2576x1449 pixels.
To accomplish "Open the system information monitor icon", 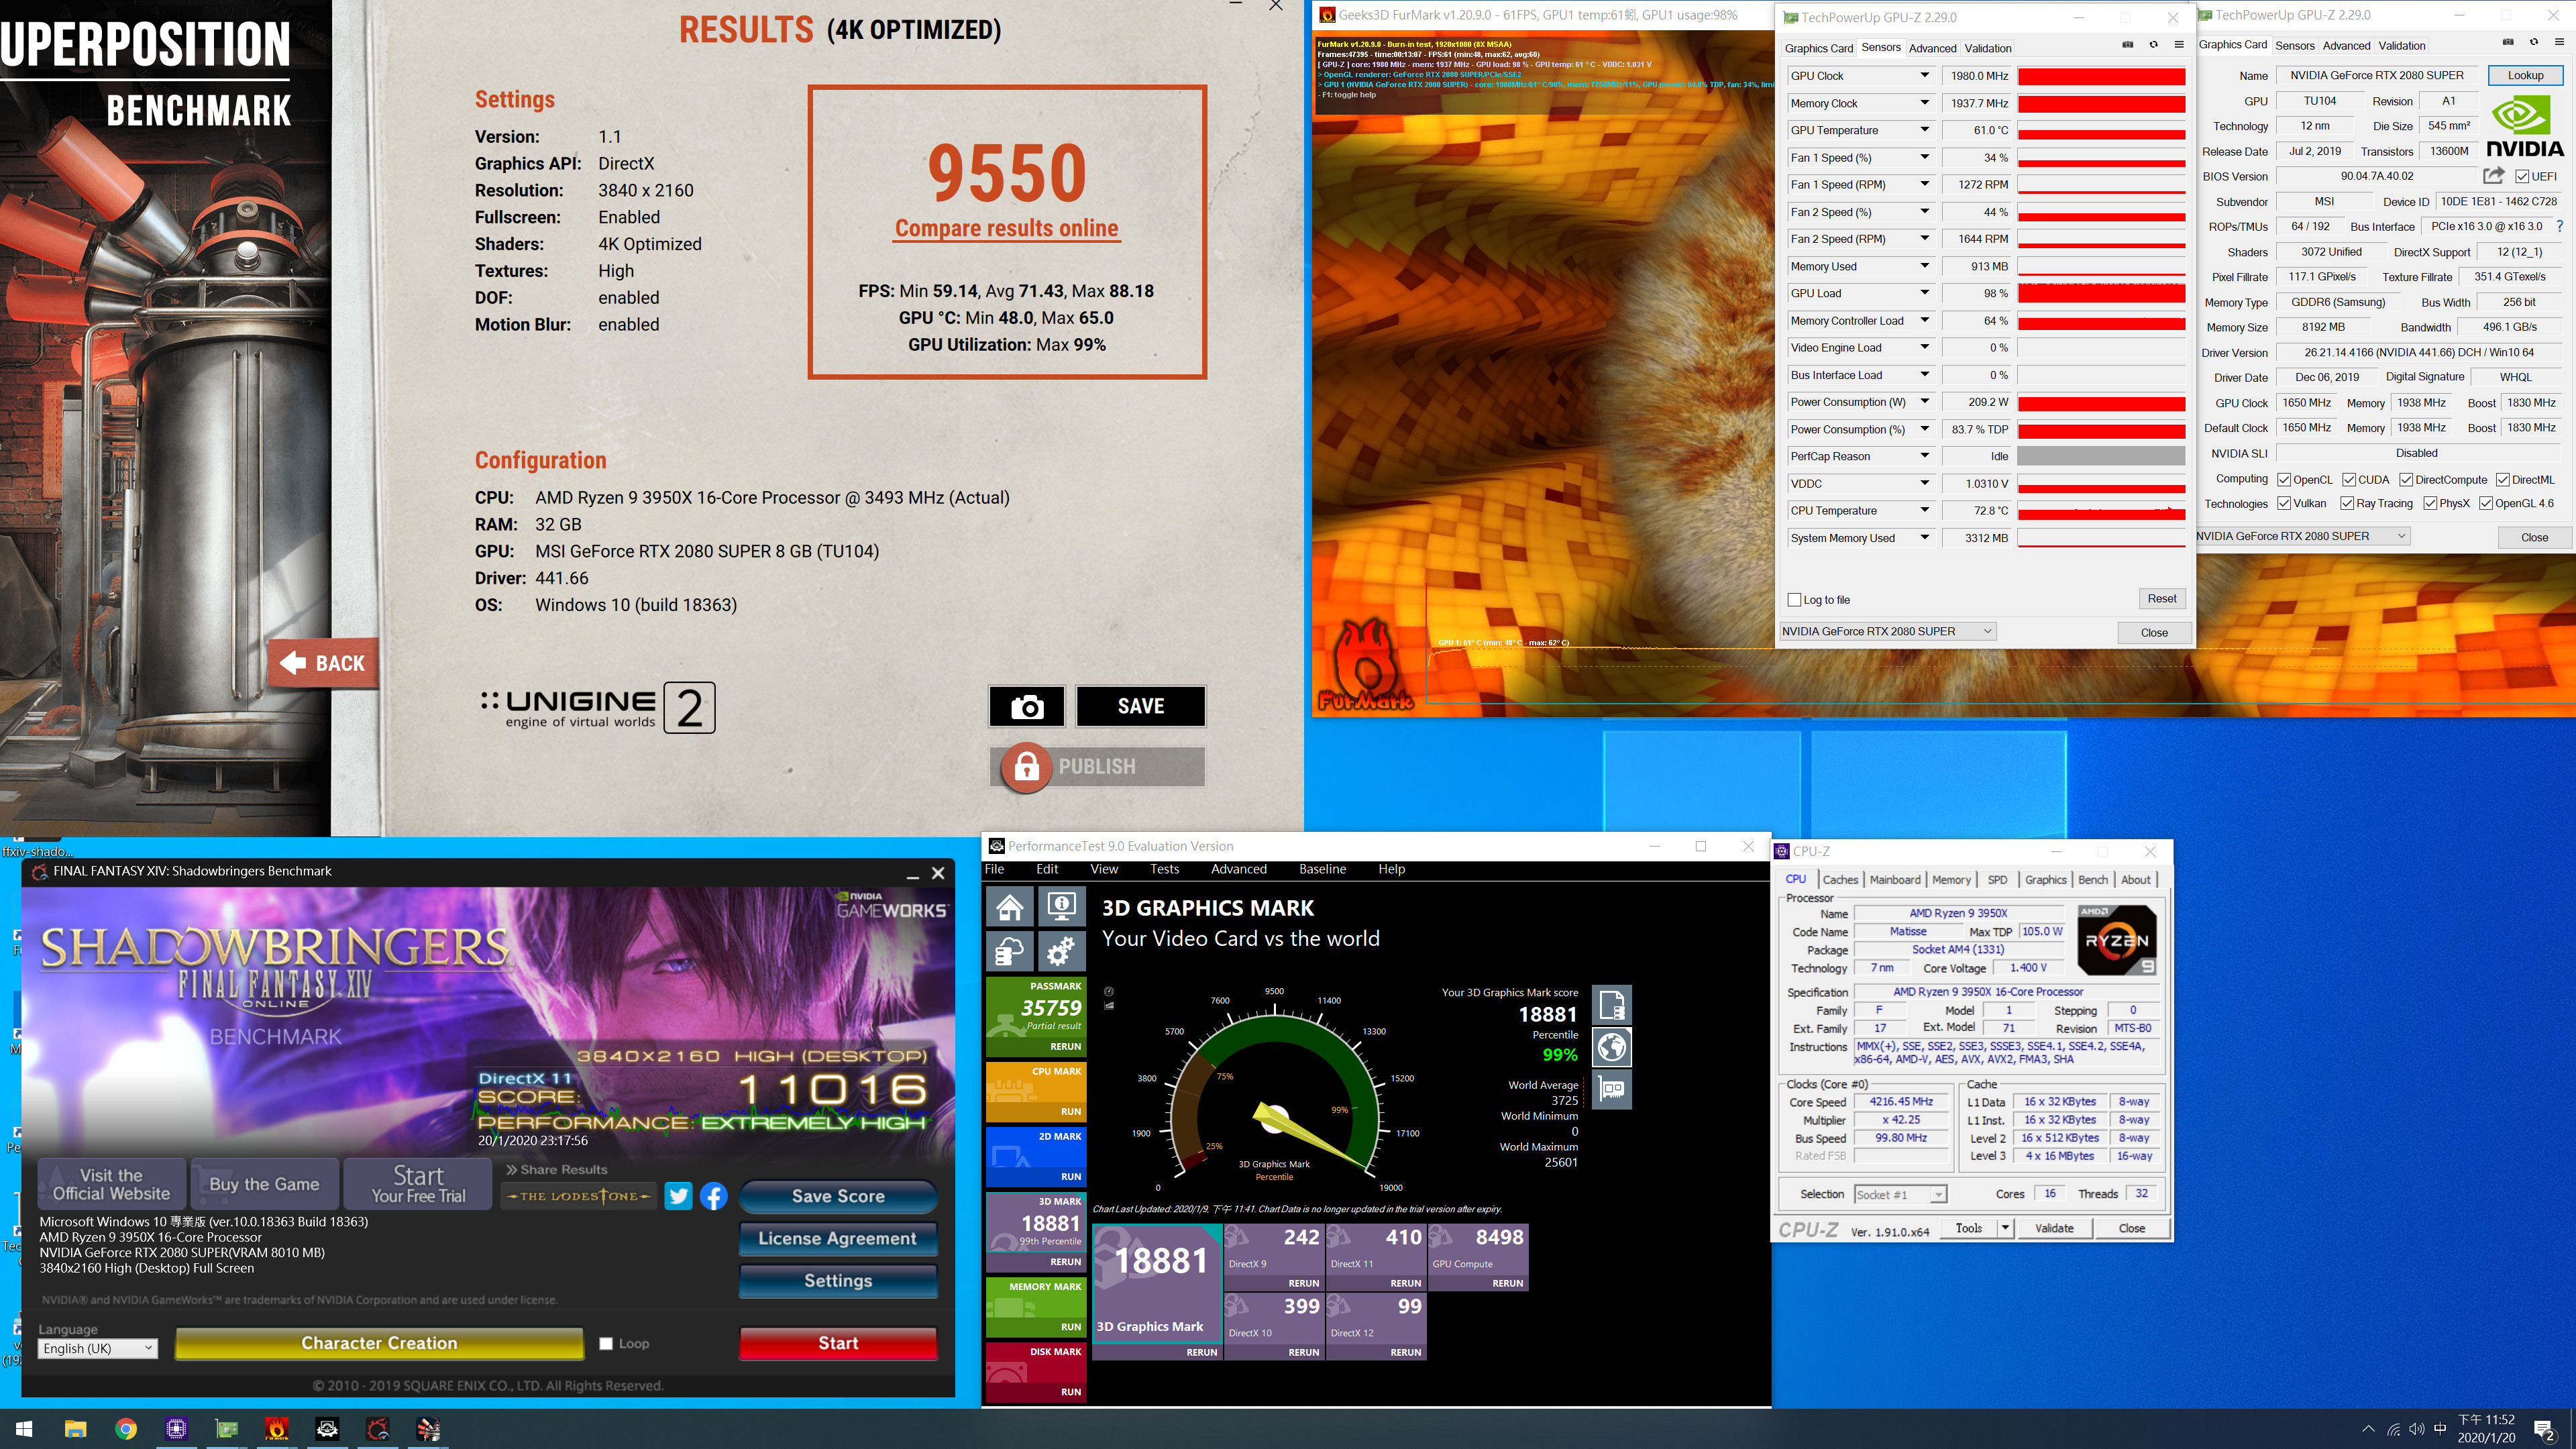I will click(1061, 906).
